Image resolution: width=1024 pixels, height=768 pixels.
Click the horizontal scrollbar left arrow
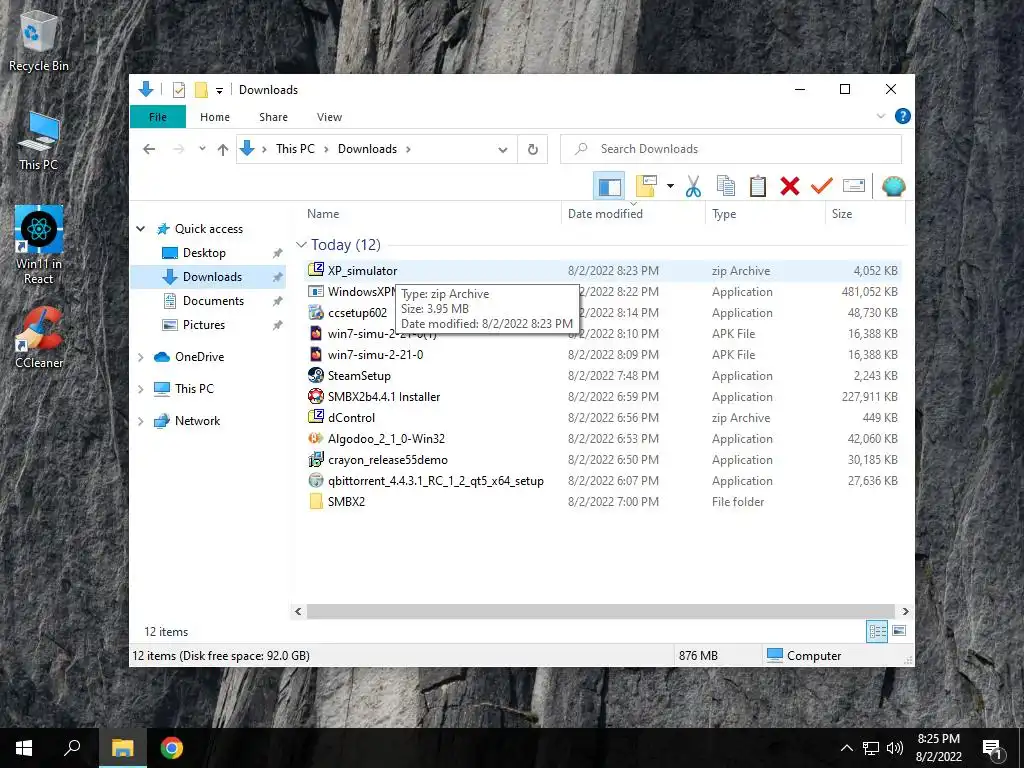coord(298,612)
